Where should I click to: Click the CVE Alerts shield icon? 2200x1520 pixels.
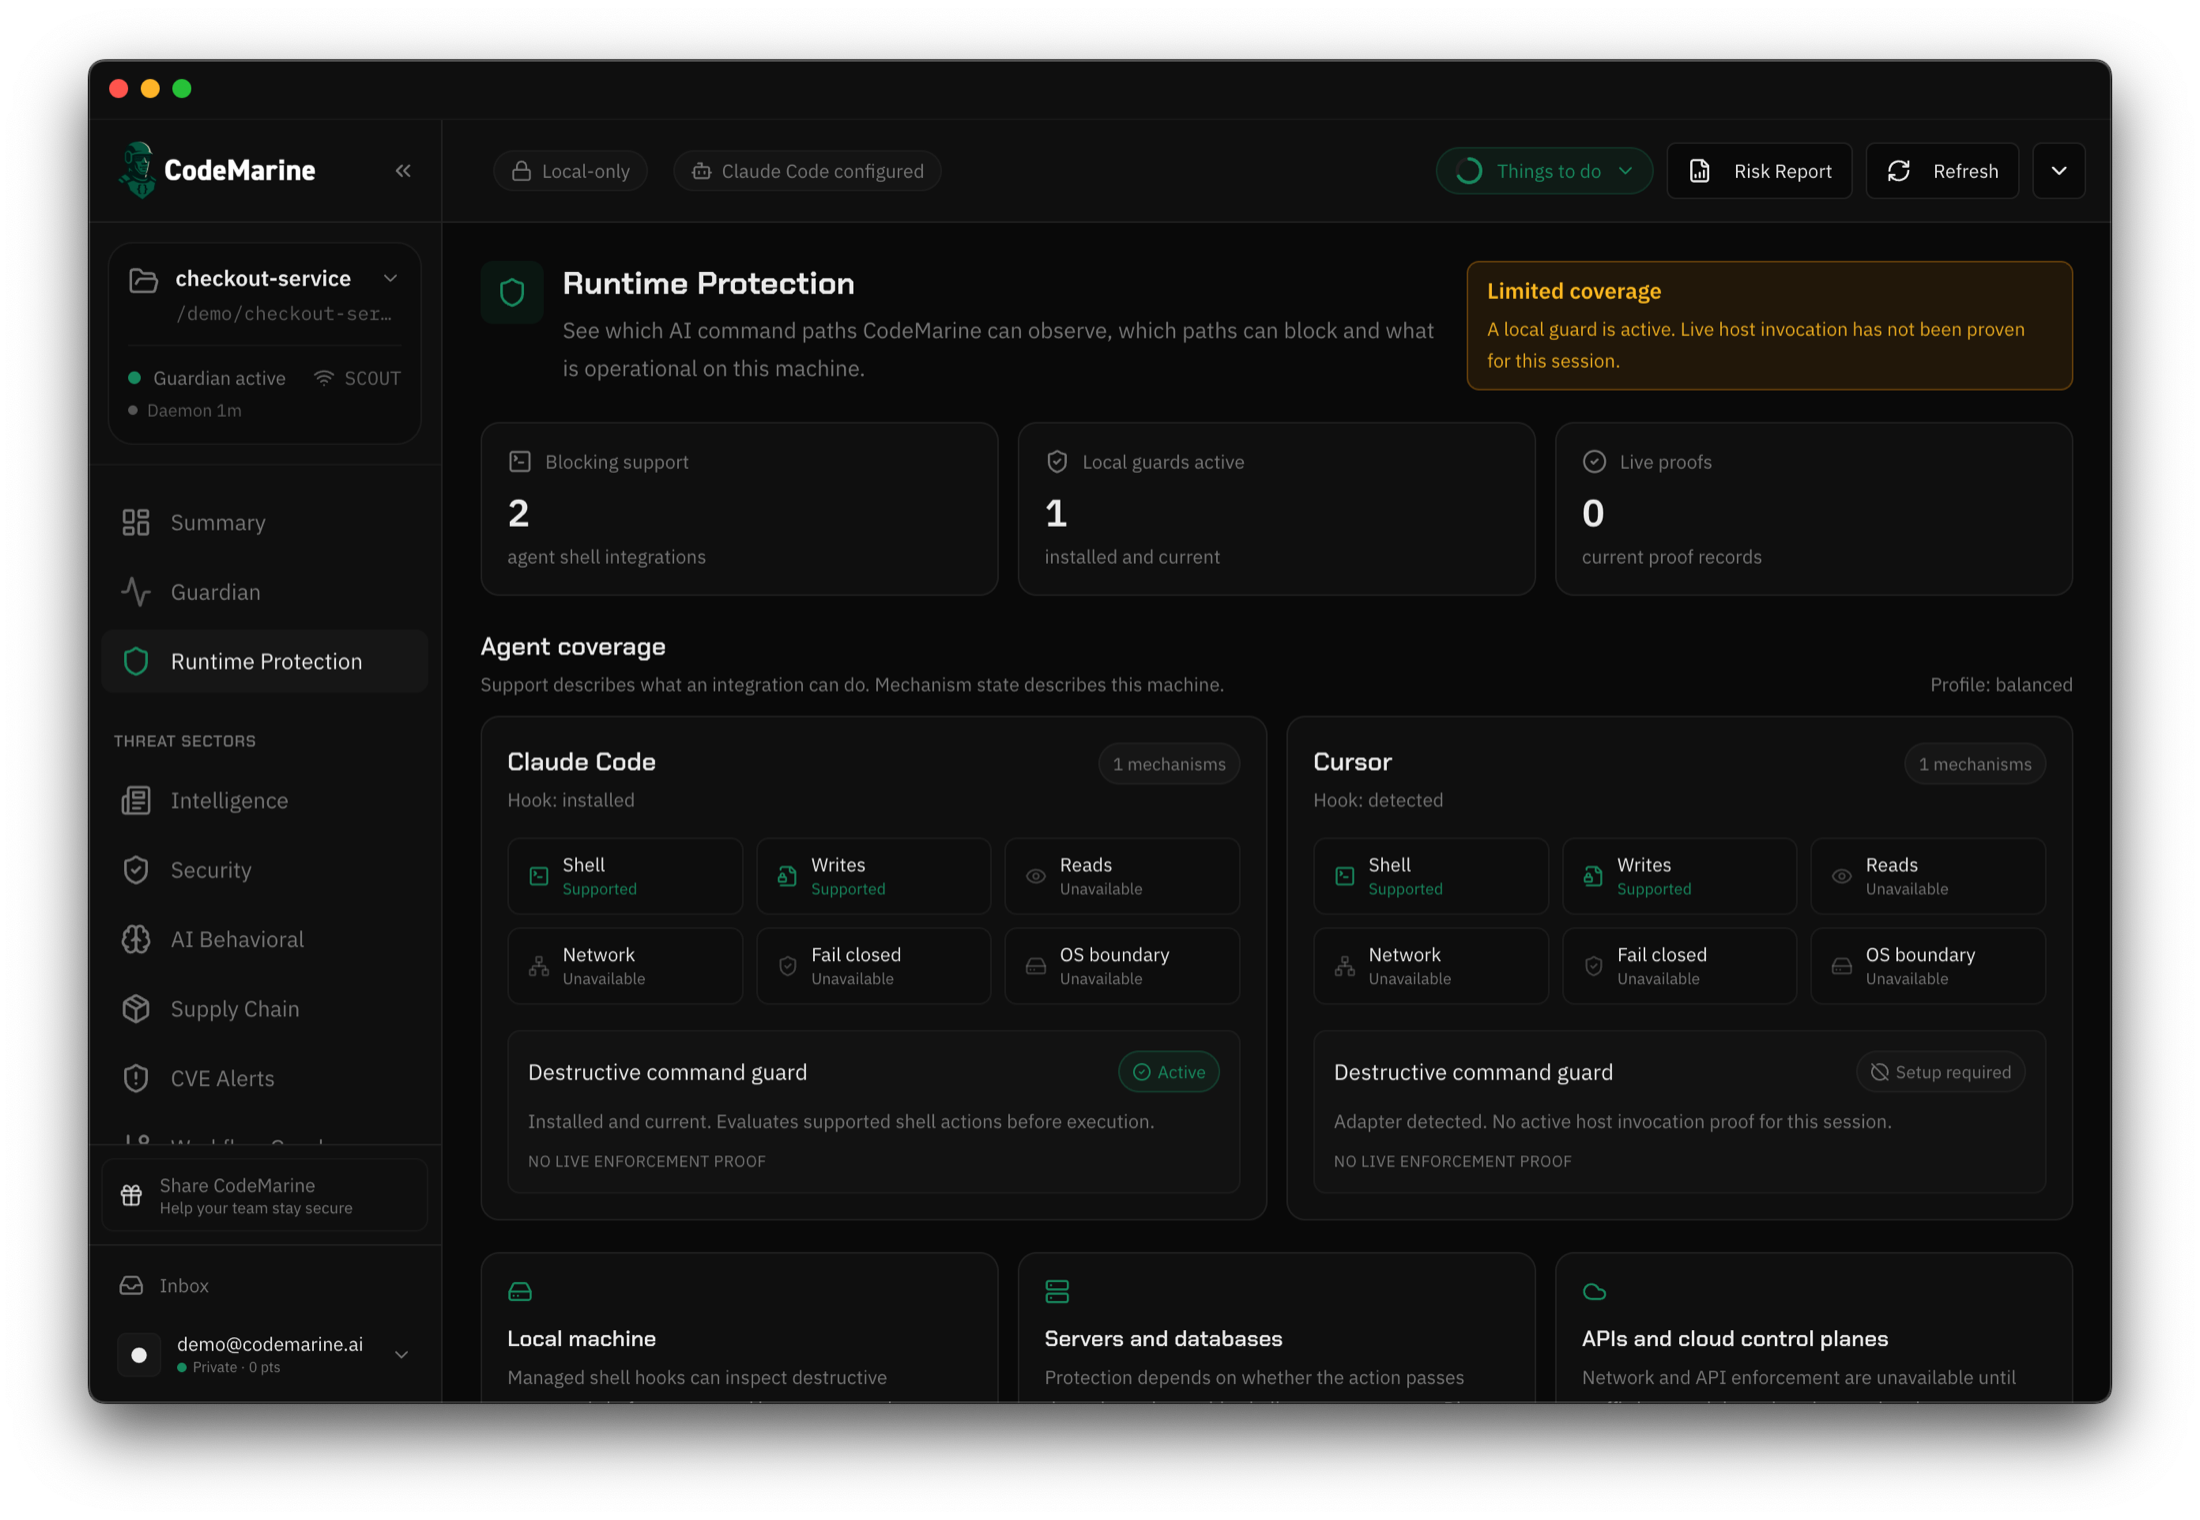pos(136,1078)
